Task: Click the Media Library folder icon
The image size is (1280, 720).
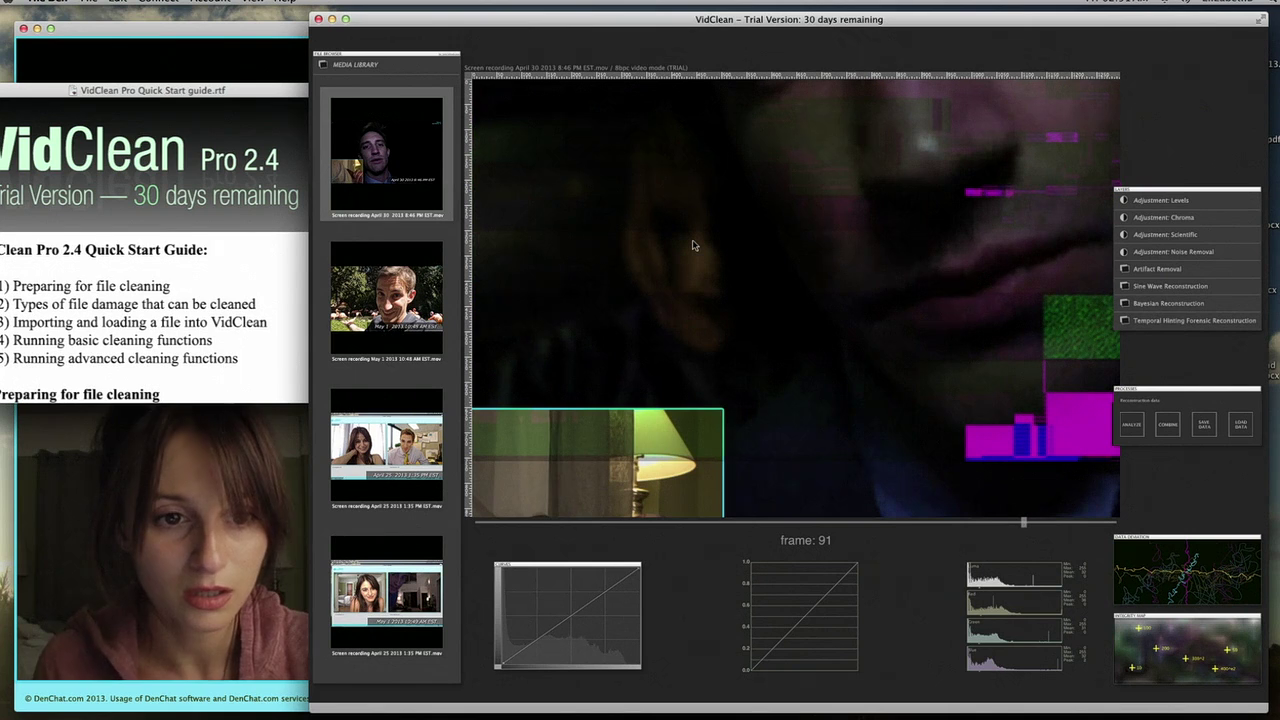Action: point(323,64)
